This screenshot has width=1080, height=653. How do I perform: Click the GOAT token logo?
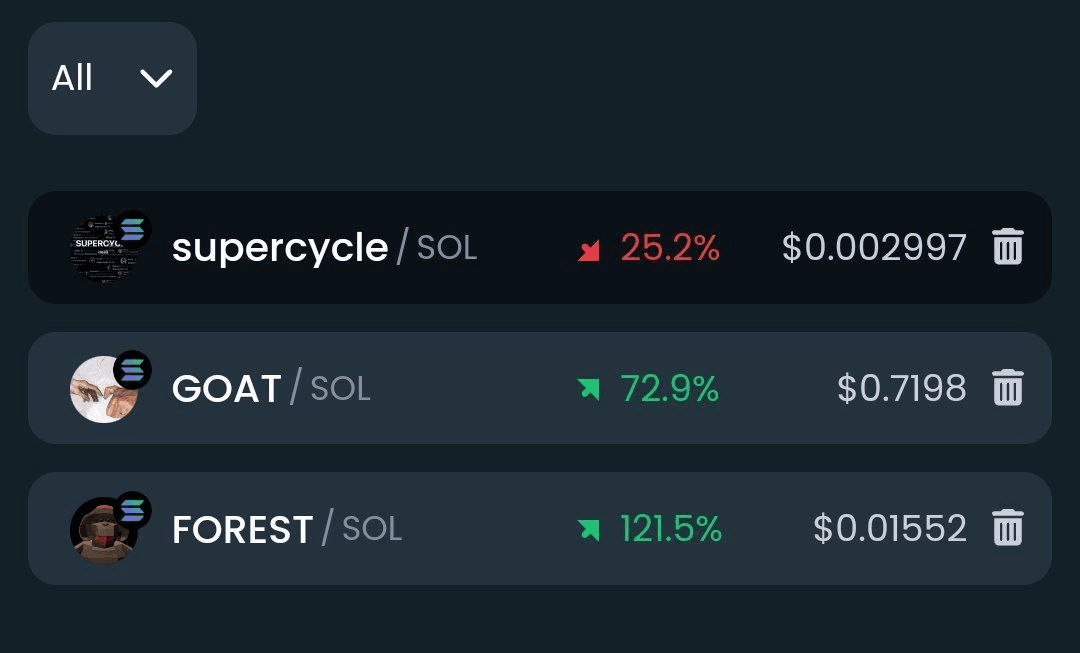coord(104,389)
